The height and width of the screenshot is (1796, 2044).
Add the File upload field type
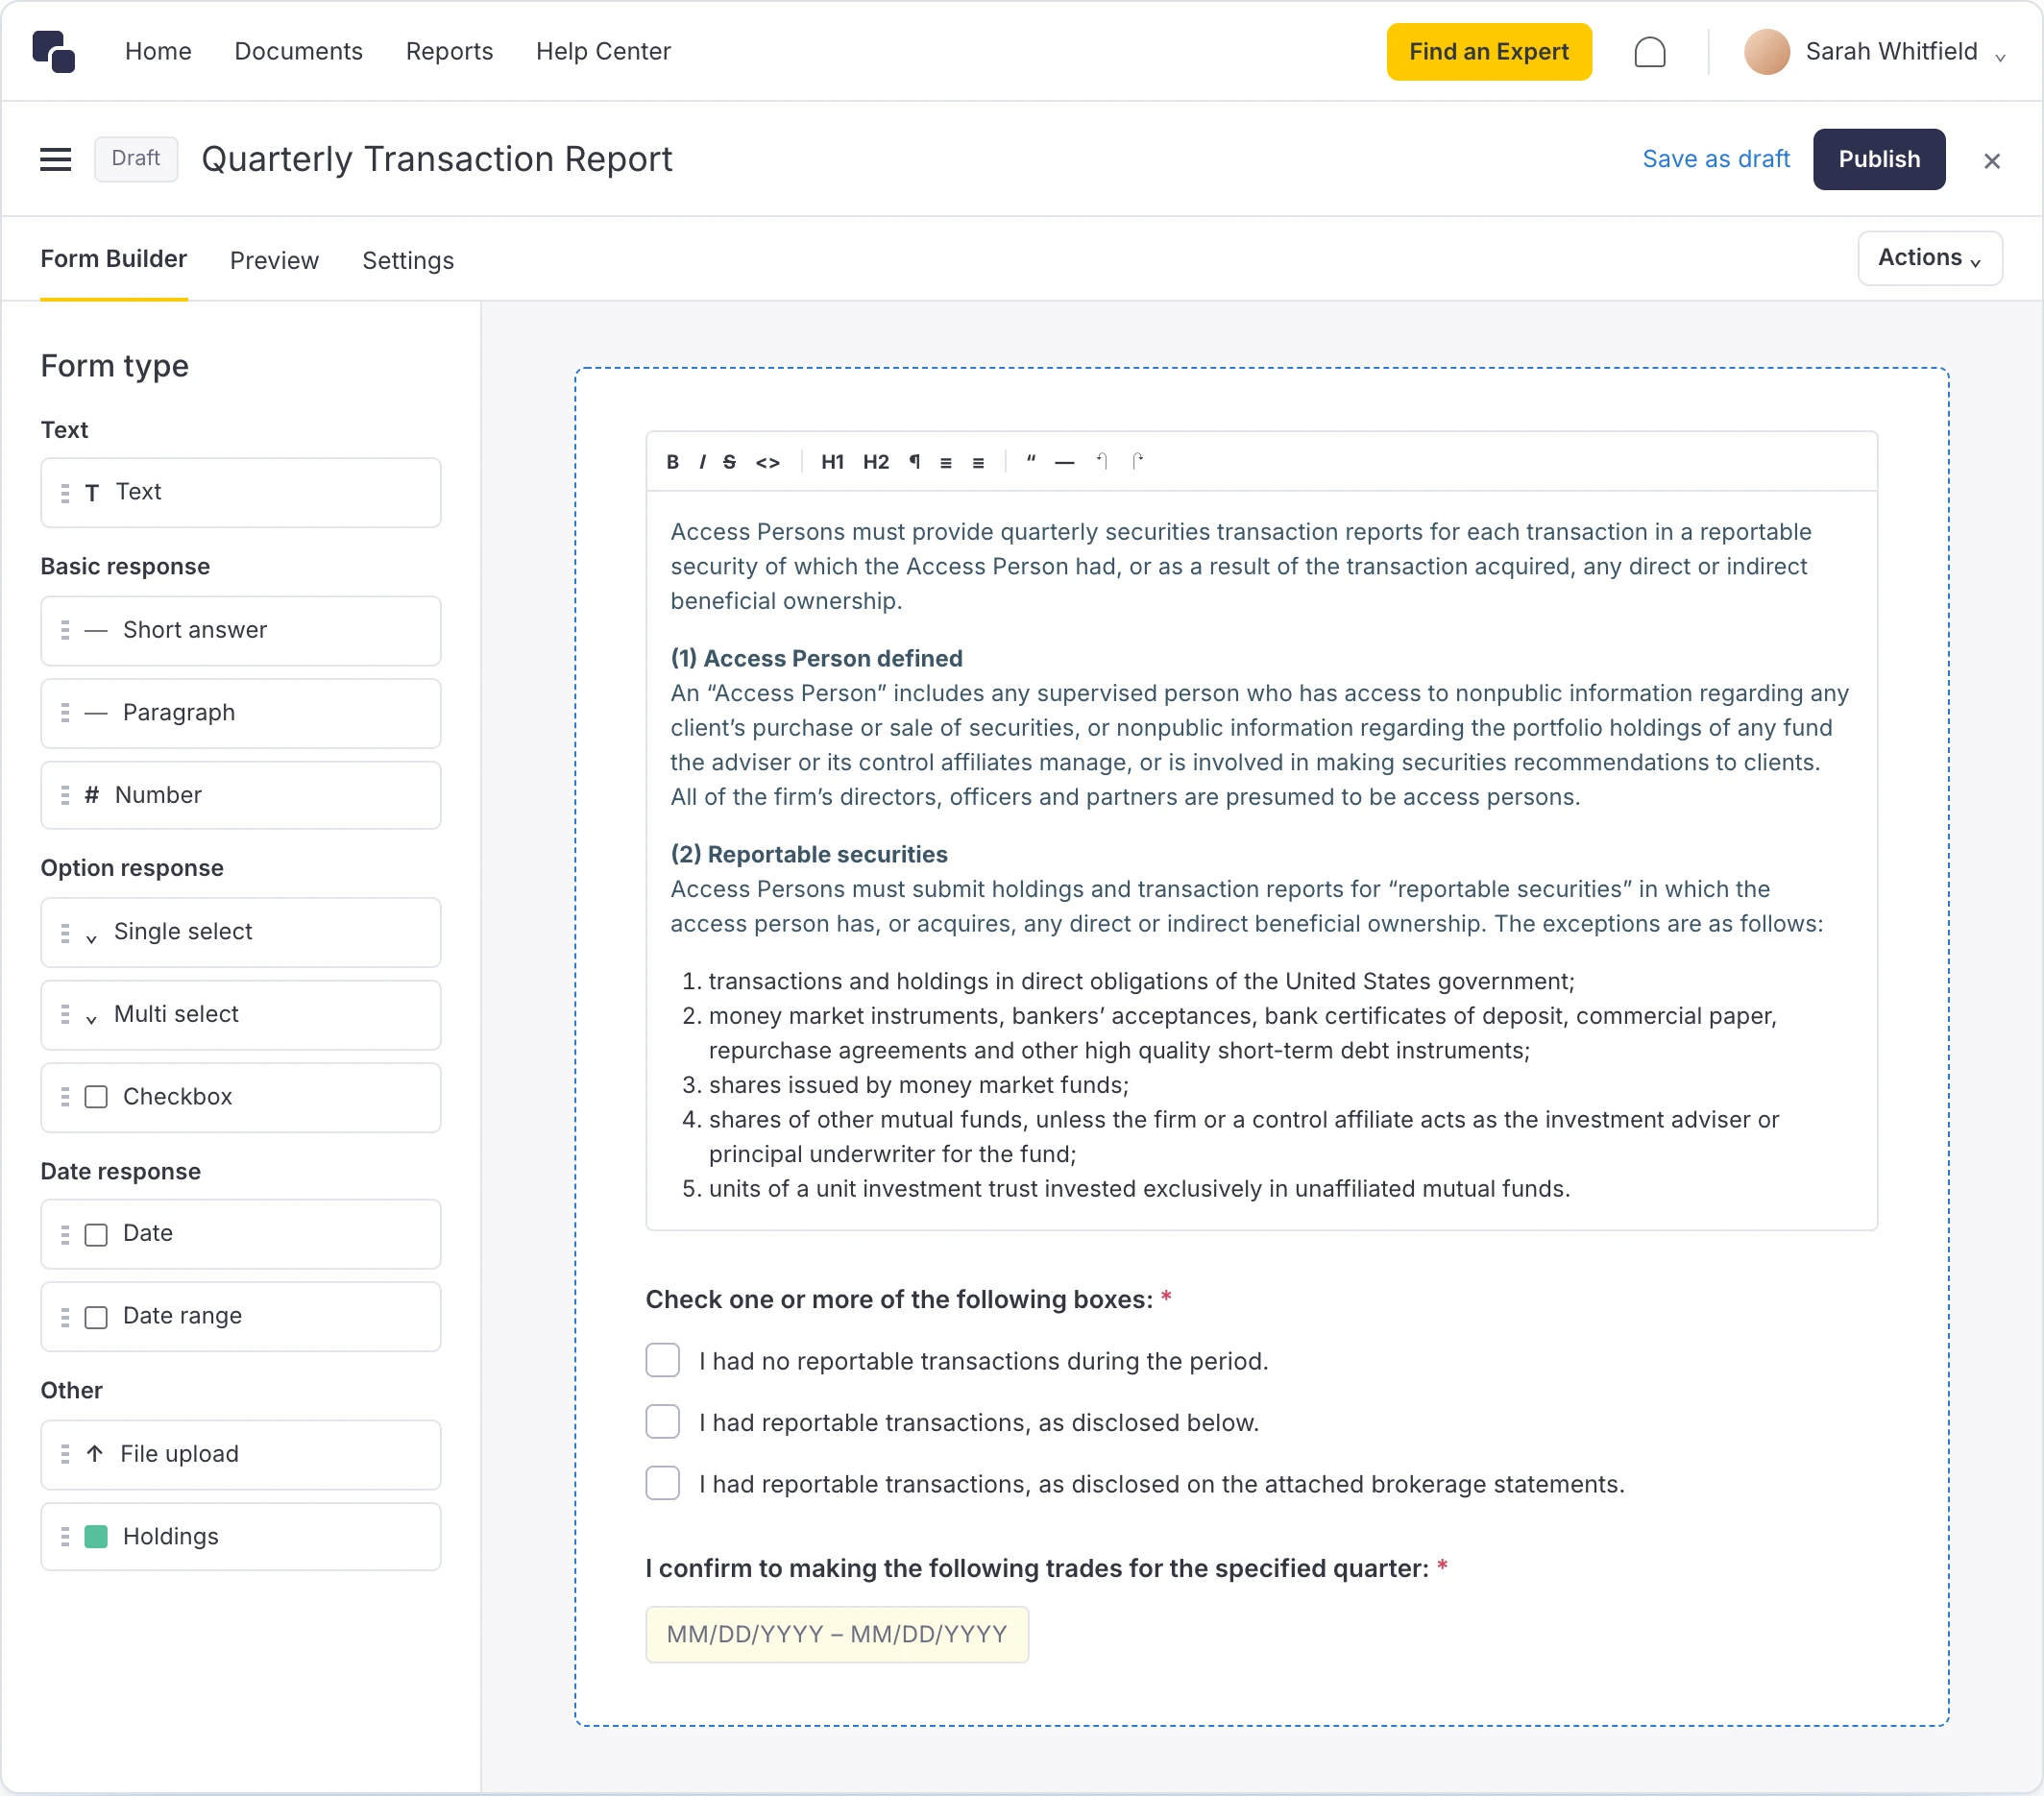pos(241,1455)
